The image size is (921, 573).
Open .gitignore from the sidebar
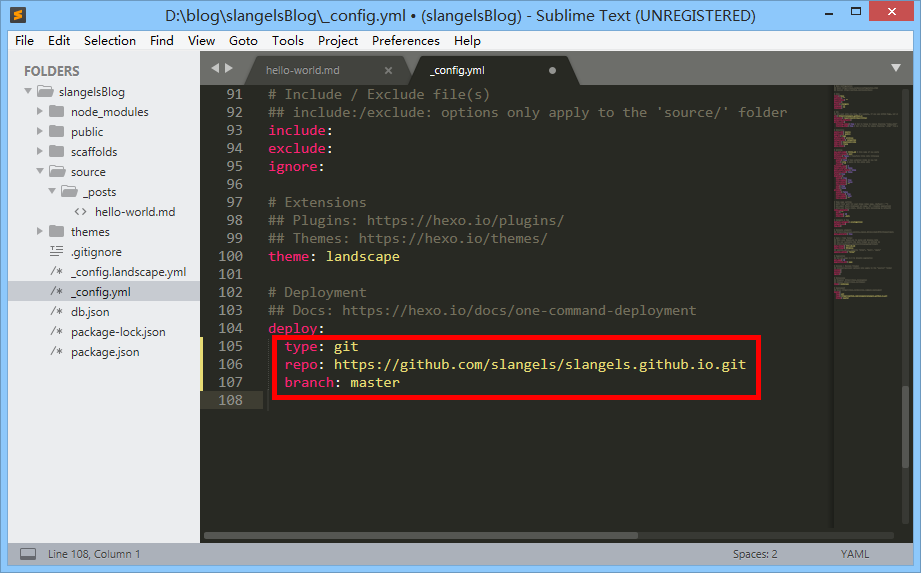pos(96,252)
